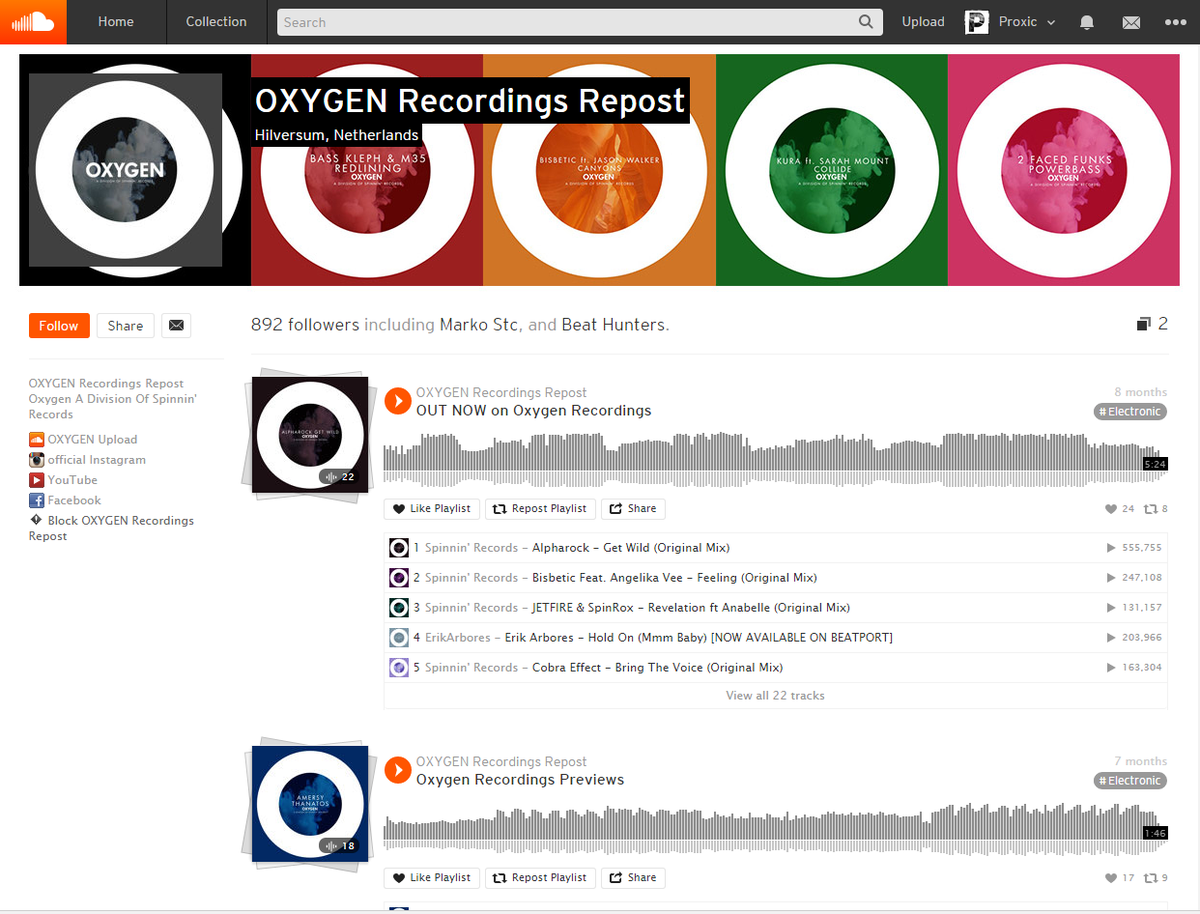Click the search magnifier icon

pos(866,22)
